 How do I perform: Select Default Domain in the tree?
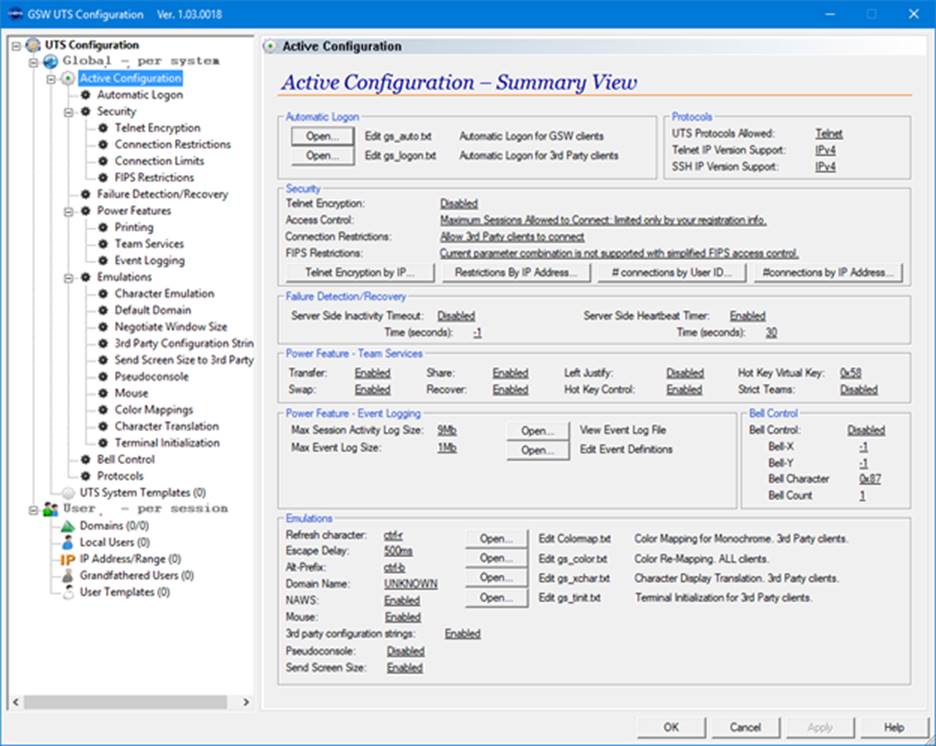(153, 310)
